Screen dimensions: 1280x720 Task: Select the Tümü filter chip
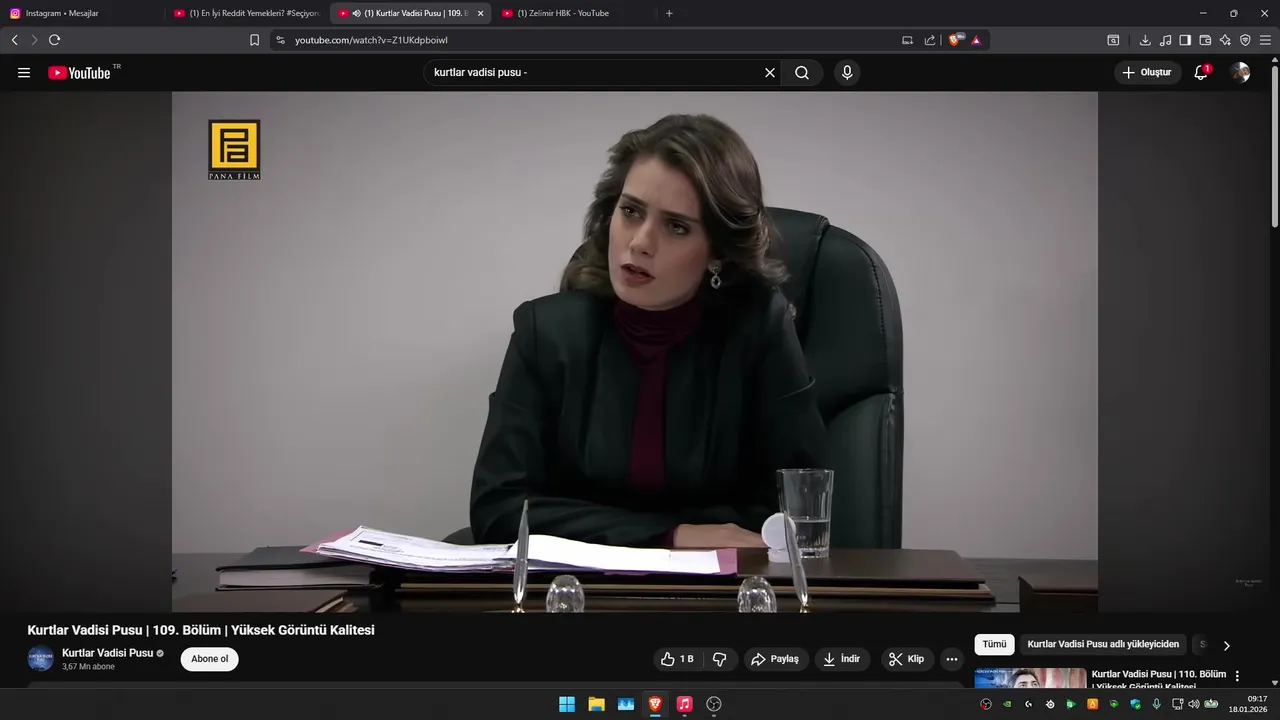(x=994, y=645)
